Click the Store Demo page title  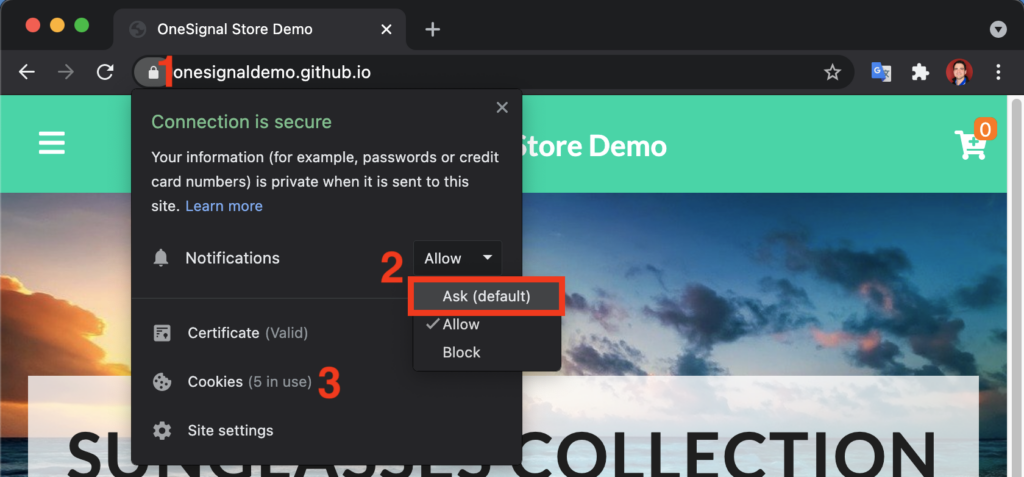click(594, 145)
